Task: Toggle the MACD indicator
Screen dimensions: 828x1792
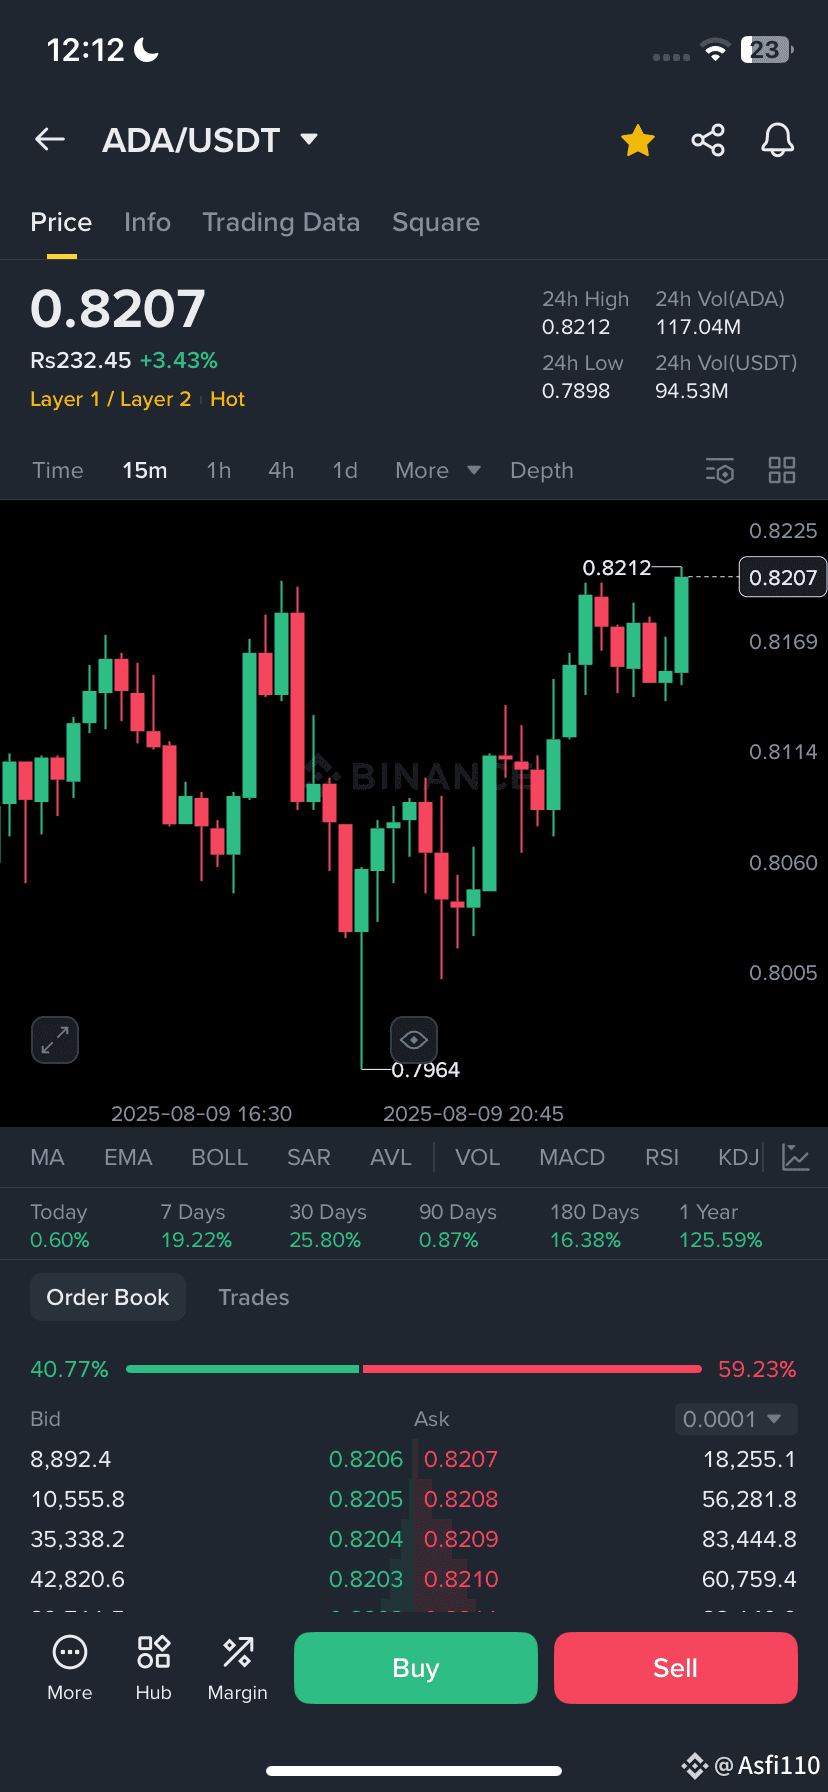Action: coord(572,1157)
